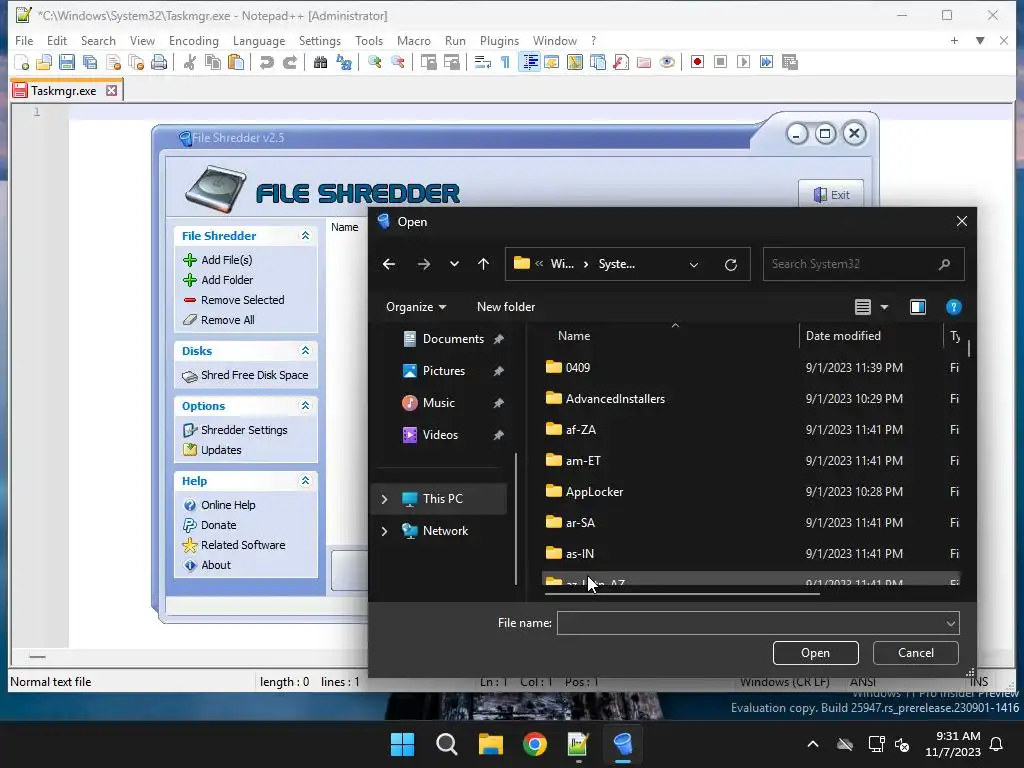Viewport: 1024px width, 768px height.
Task: Collapse the Options panel section
Action: 305,406
